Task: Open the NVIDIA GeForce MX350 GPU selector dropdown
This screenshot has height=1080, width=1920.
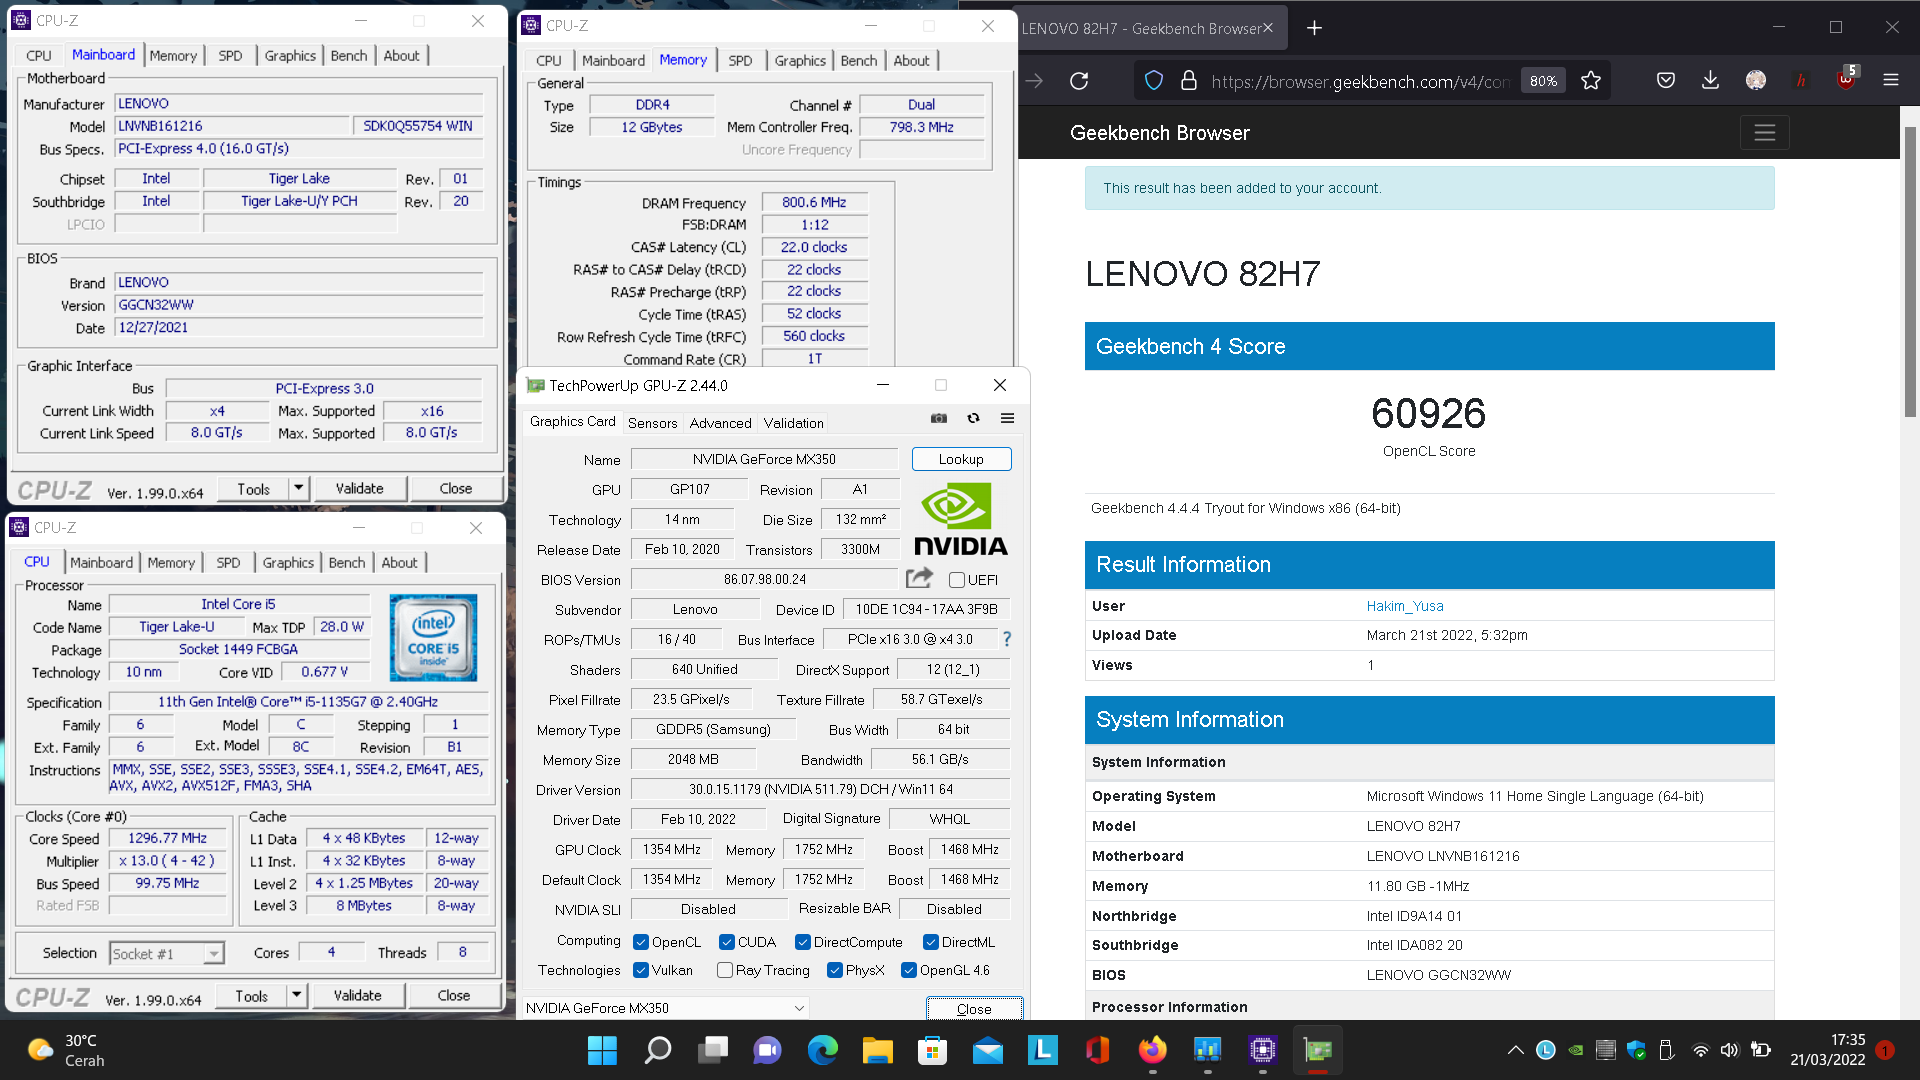Action: click(x=665, y=1008)
